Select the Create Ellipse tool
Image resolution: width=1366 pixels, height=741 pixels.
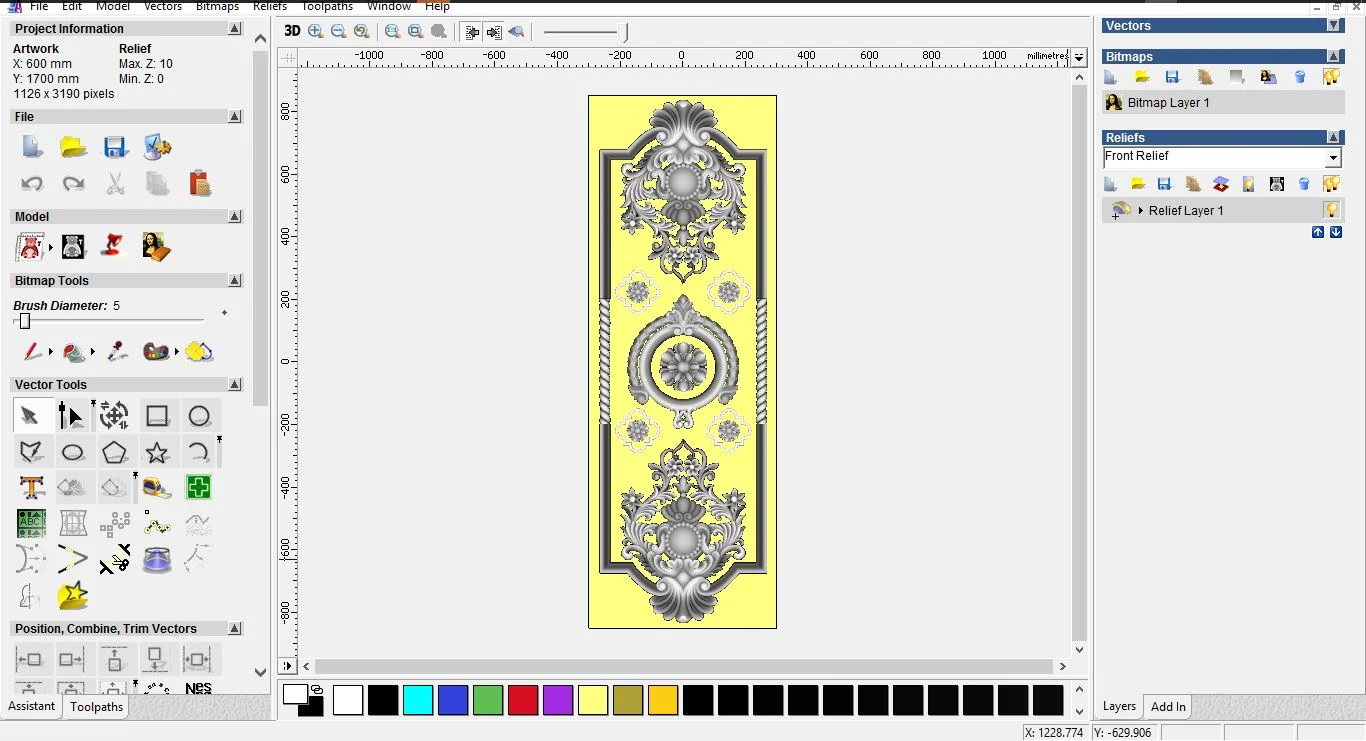(73, 453)
